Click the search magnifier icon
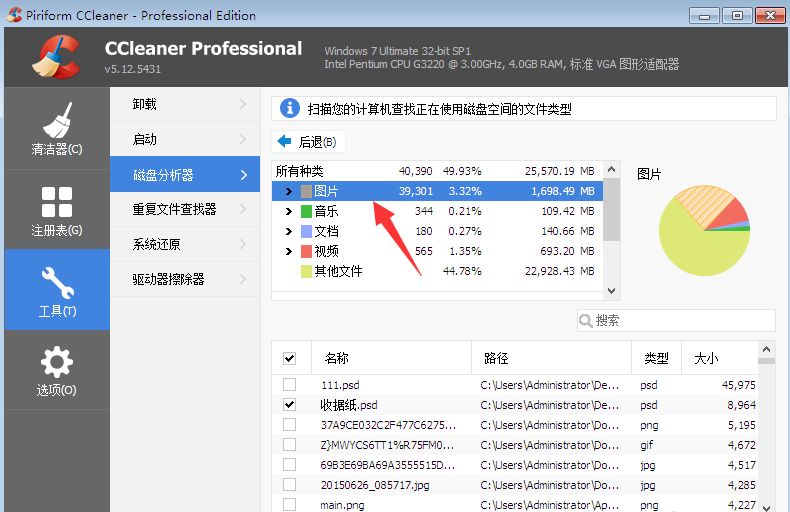The height and width of the screenshot is (512, 790). coord(585,321)
